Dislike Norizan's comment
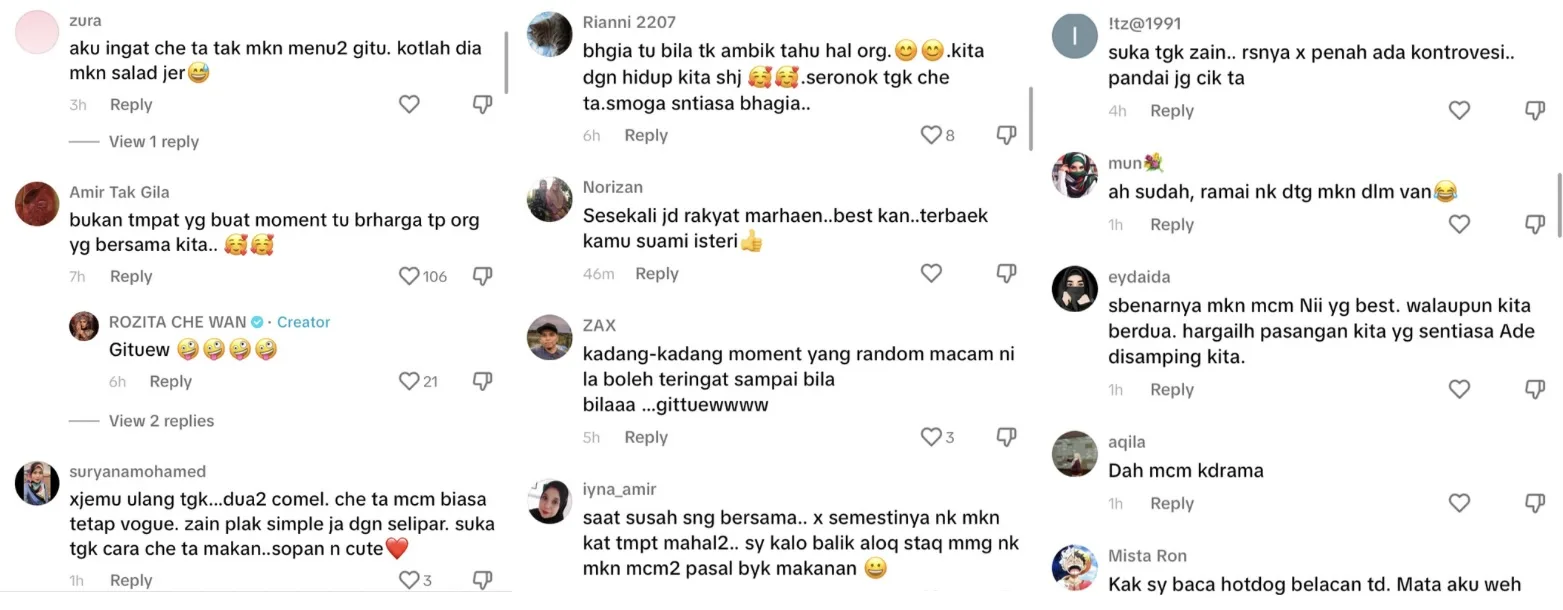 tap(1006, 273)
